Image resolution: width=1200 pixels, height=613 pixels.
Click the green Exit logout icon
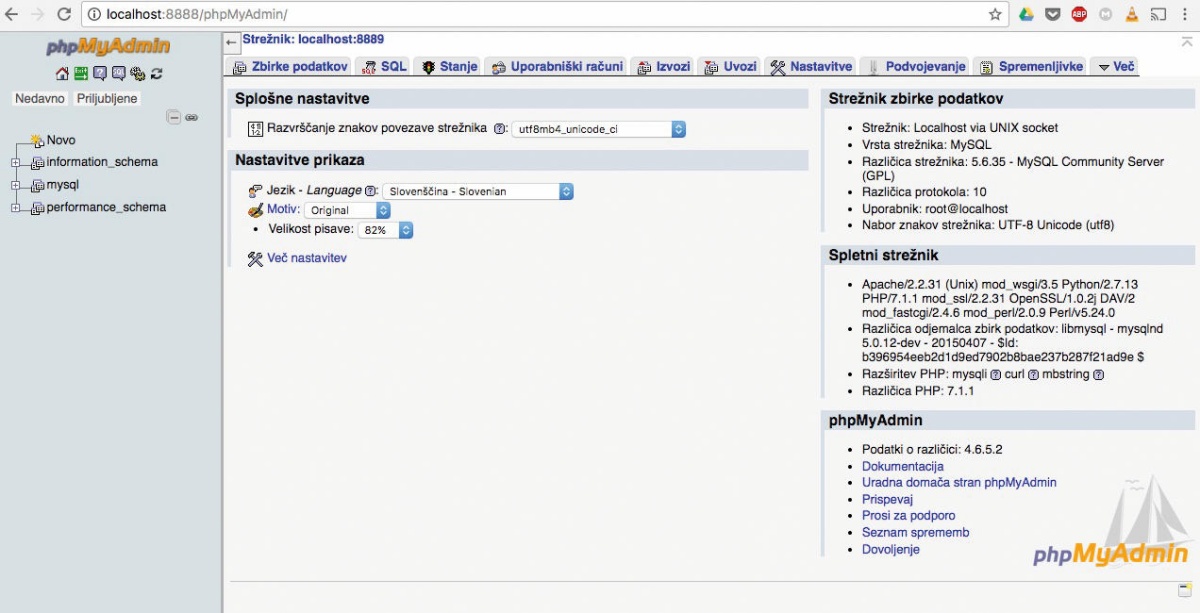pyautogui.click(x=81, y=74)
